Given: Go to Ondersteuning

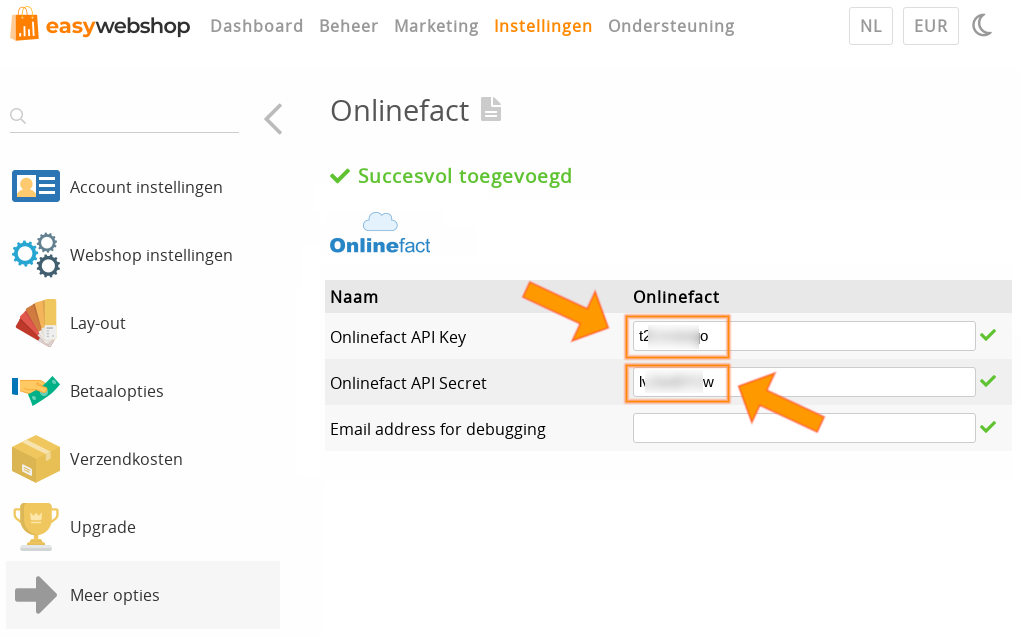Looking at the screenshot, I should 671,26.
